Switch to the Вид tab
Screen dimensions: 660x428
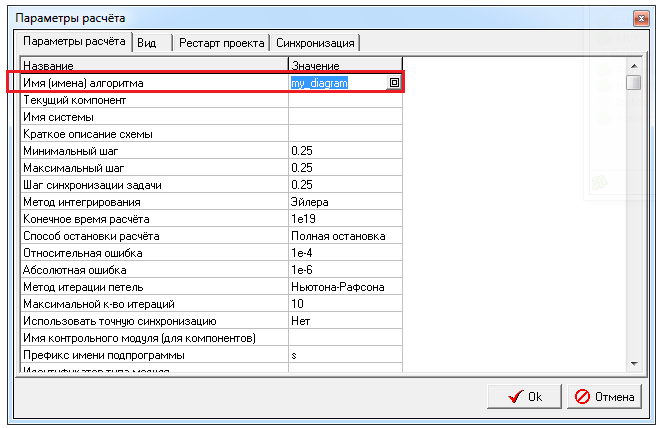pos(147,42)
